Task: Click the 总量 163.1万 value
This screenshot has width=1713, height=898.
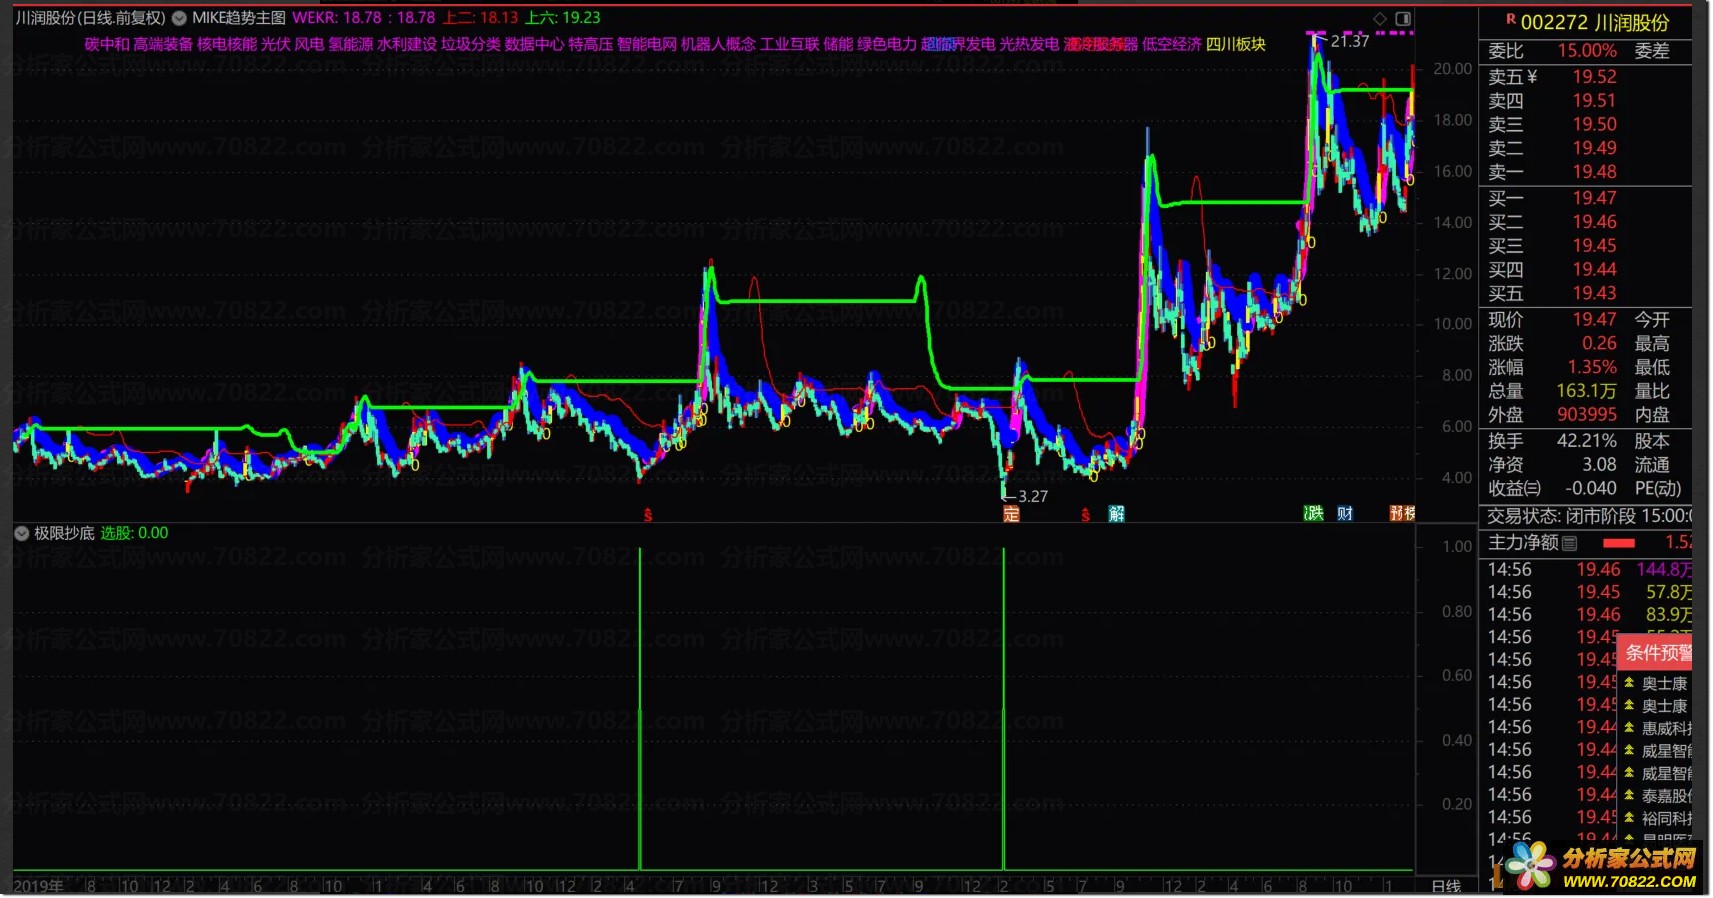Action: point(1586,391)
